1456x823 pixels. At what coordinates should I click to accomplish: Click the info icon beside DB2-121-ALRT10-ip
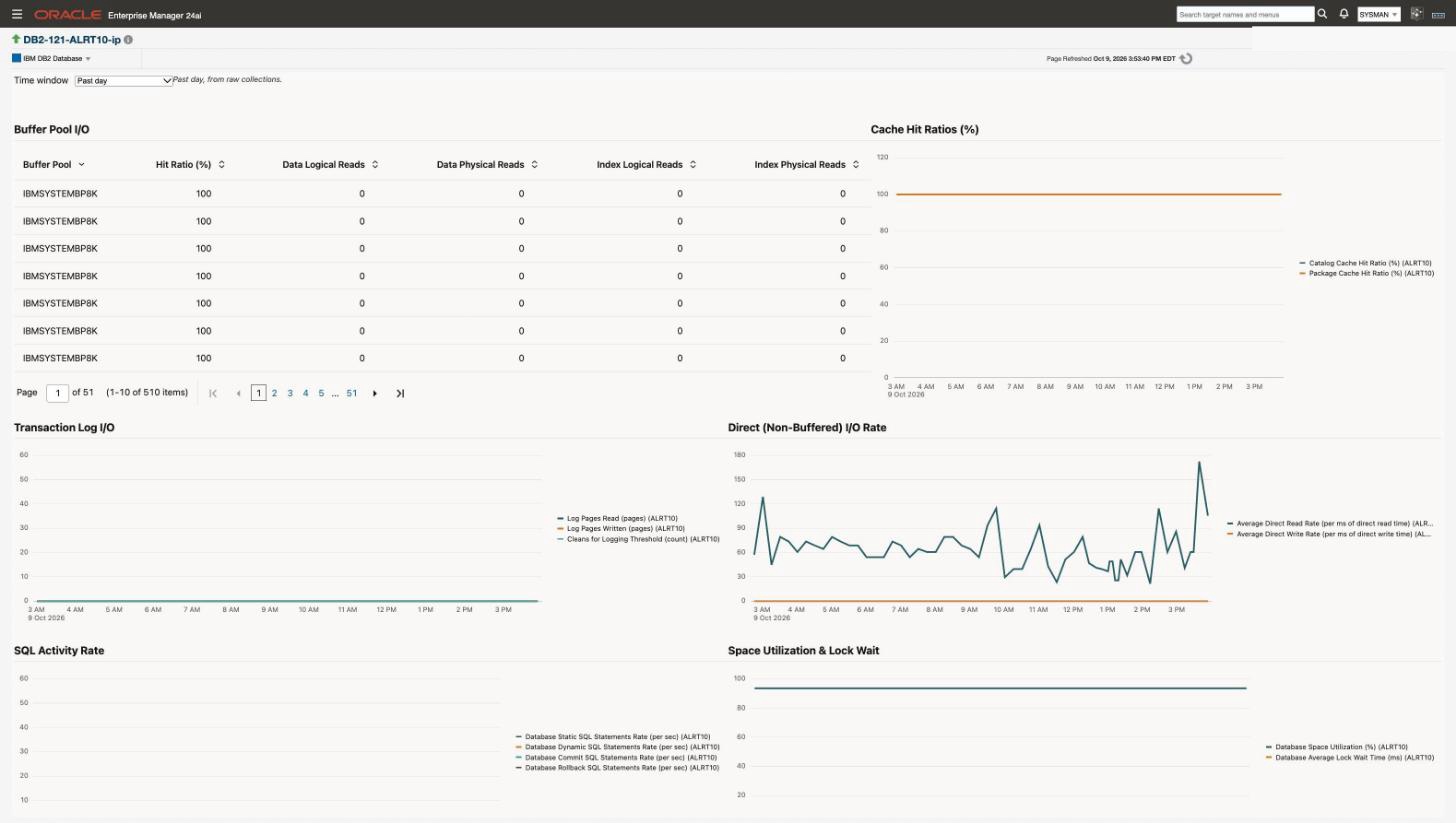pos(128,40)
